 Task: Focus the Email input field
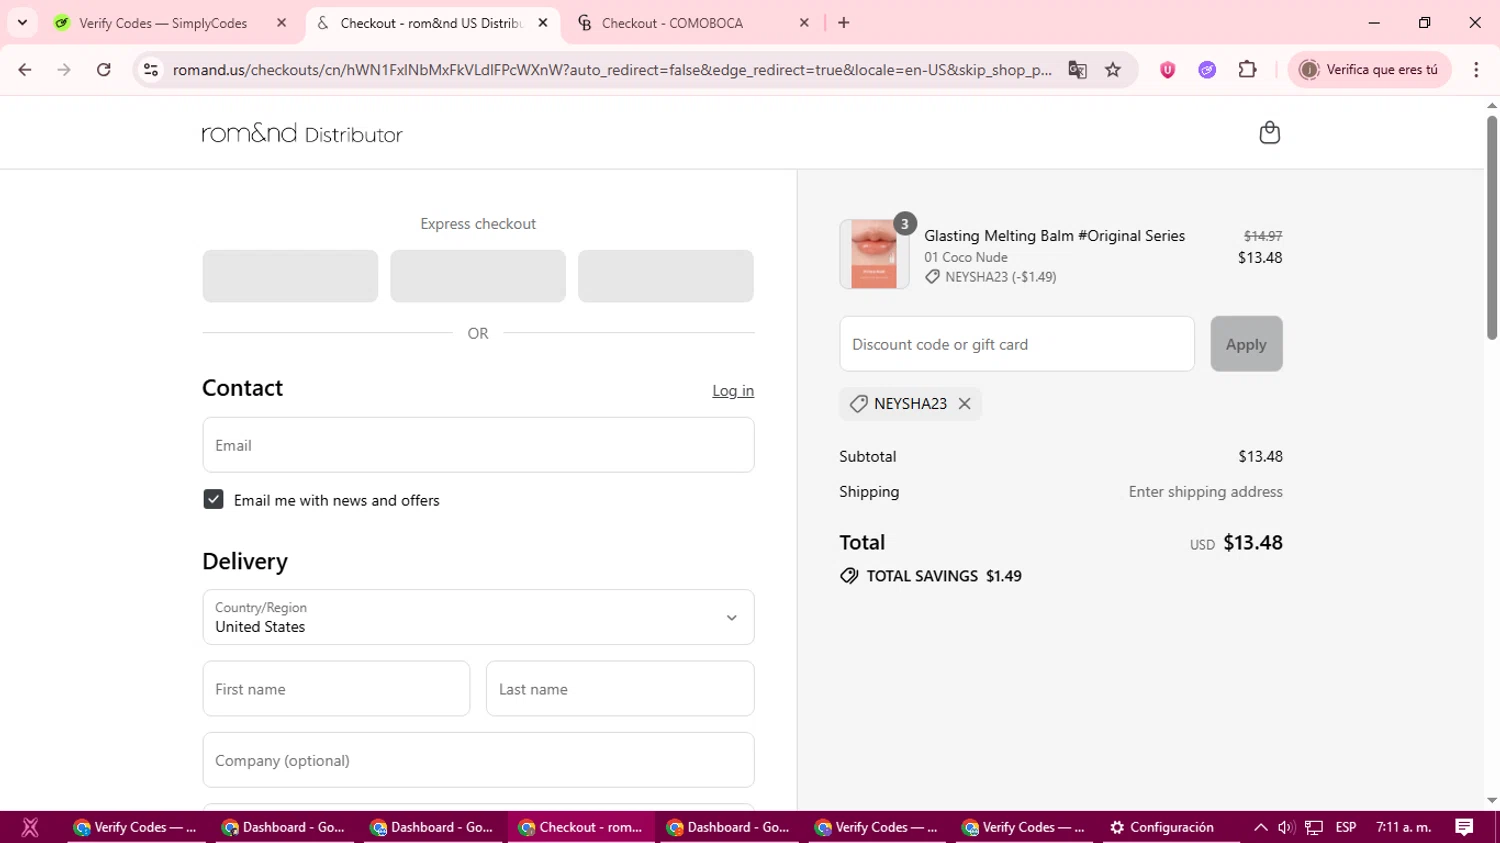pyautogui.click(x=478, y=445)
